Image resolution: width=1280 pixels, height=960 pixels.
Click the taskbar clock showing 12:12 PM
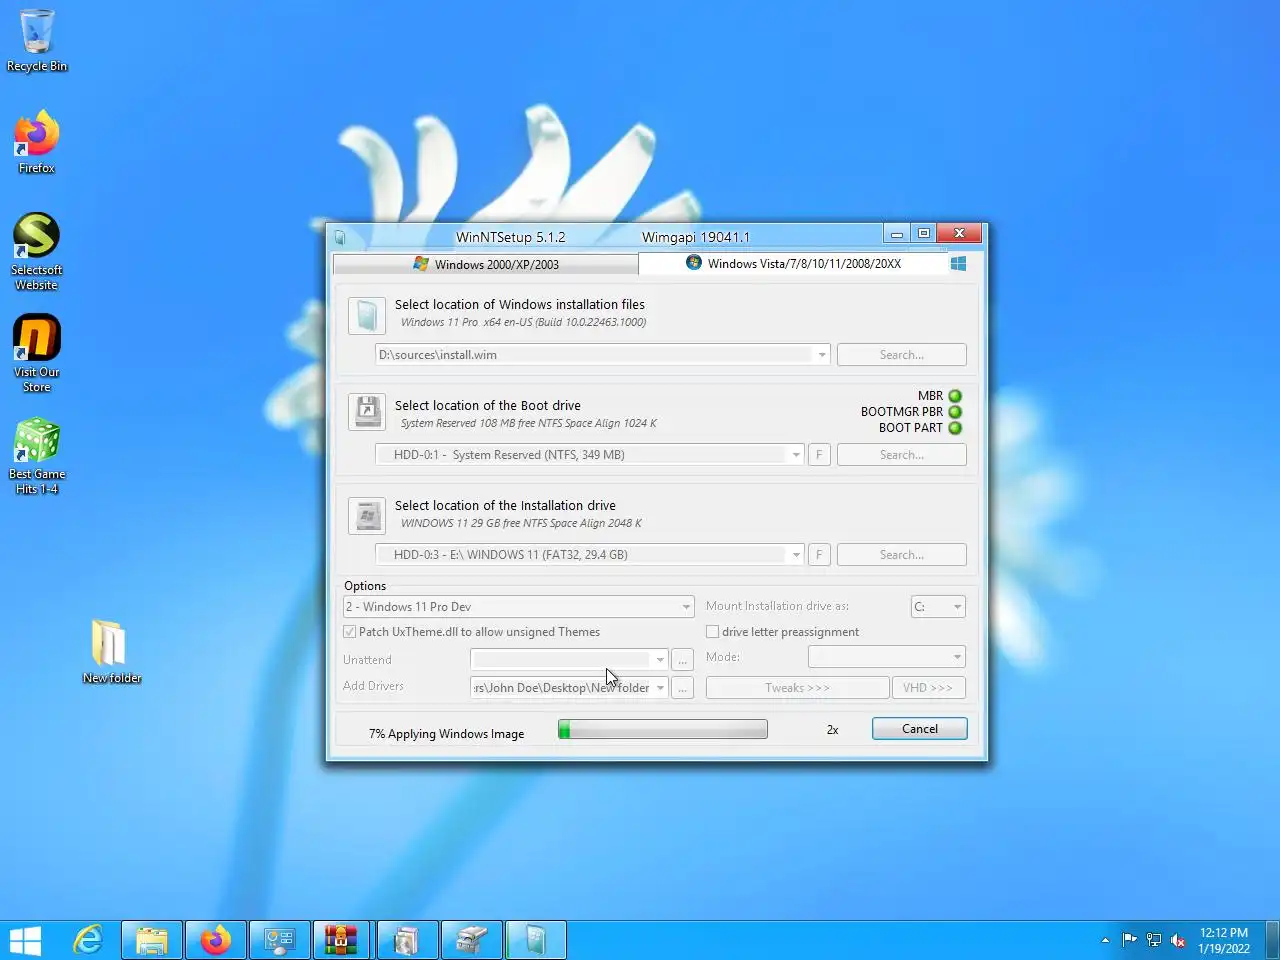1224,940
